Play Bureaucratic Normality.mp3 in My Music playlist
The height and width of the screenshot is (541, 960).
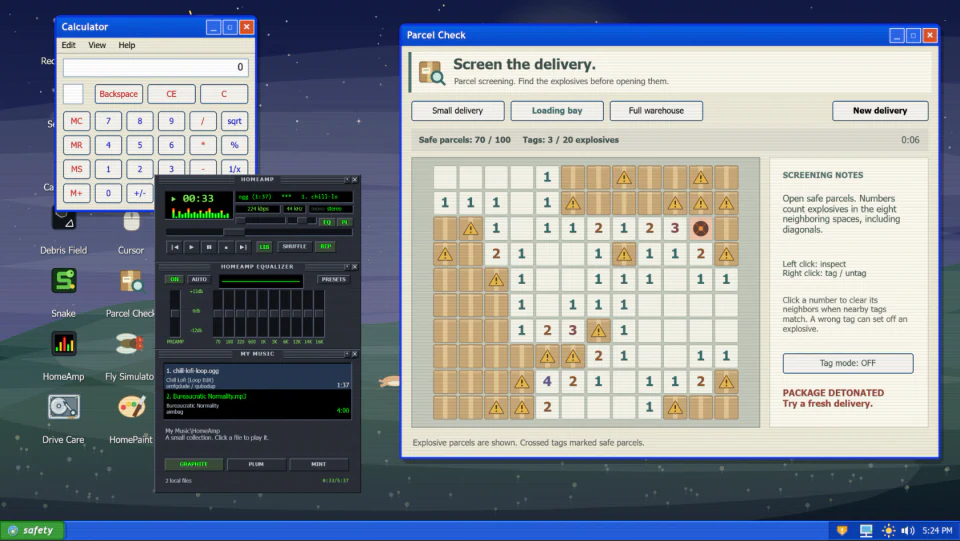pos(257,403)
